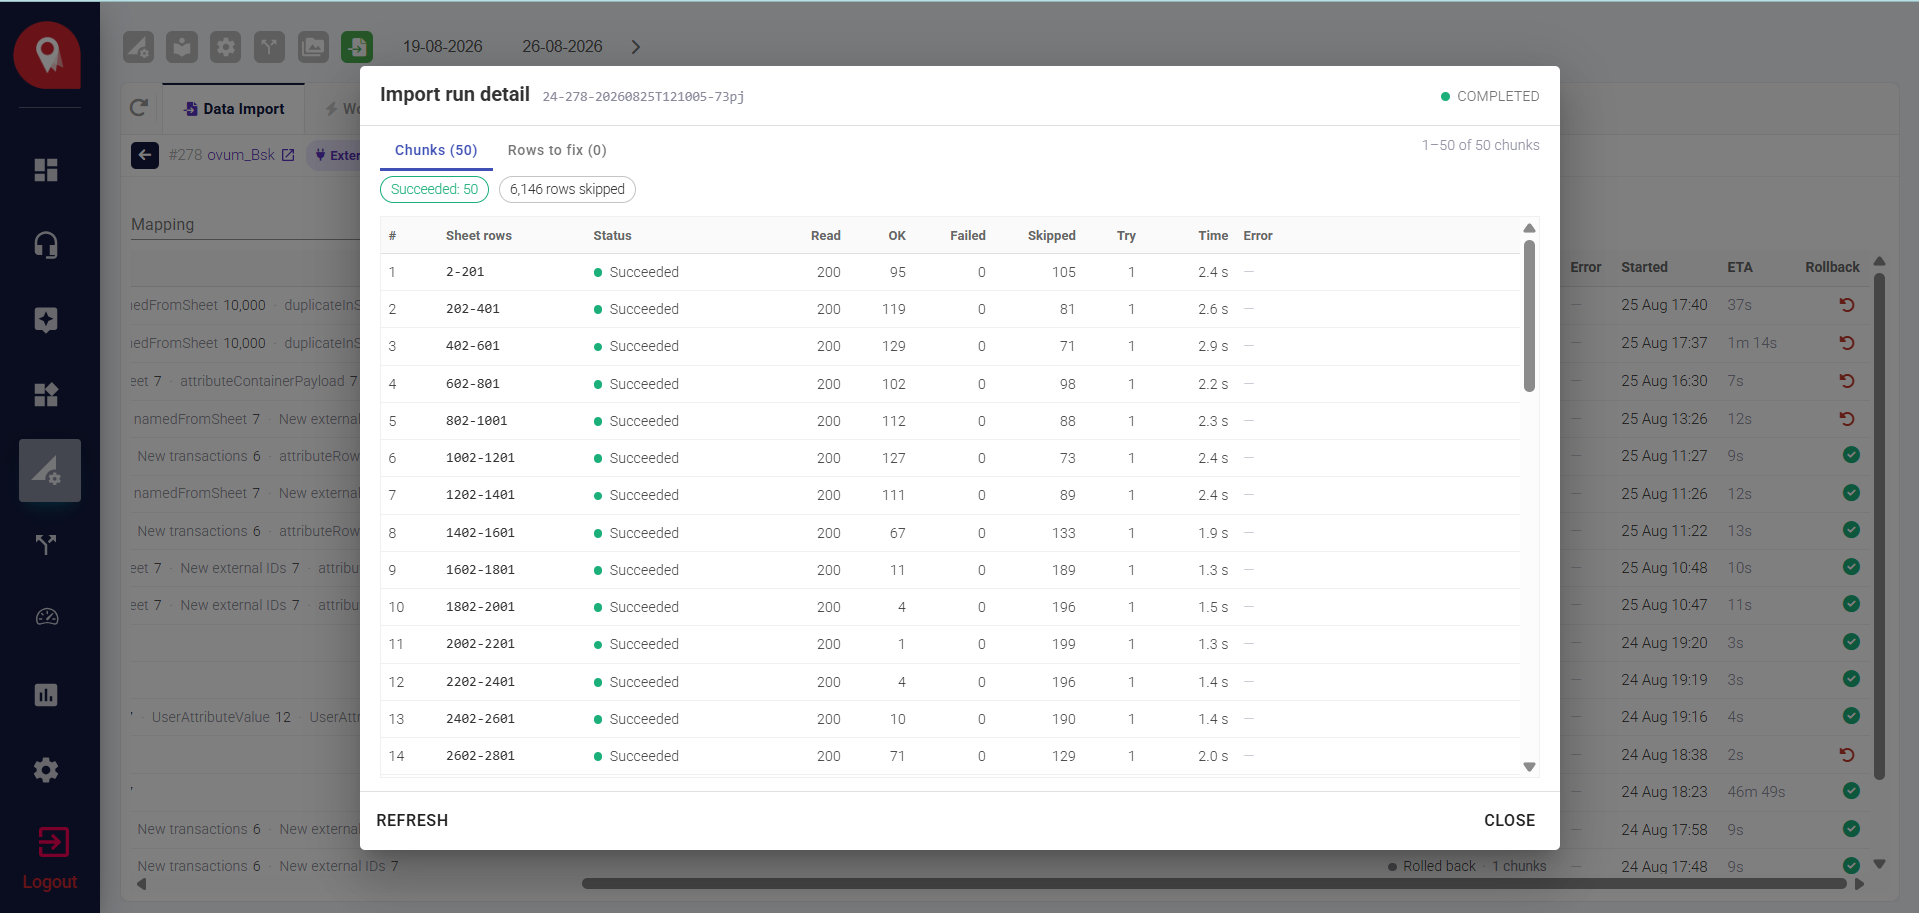Click the chunk table vertical scrollbar thumb
1919x913 pixels.
coord(1529,316)
